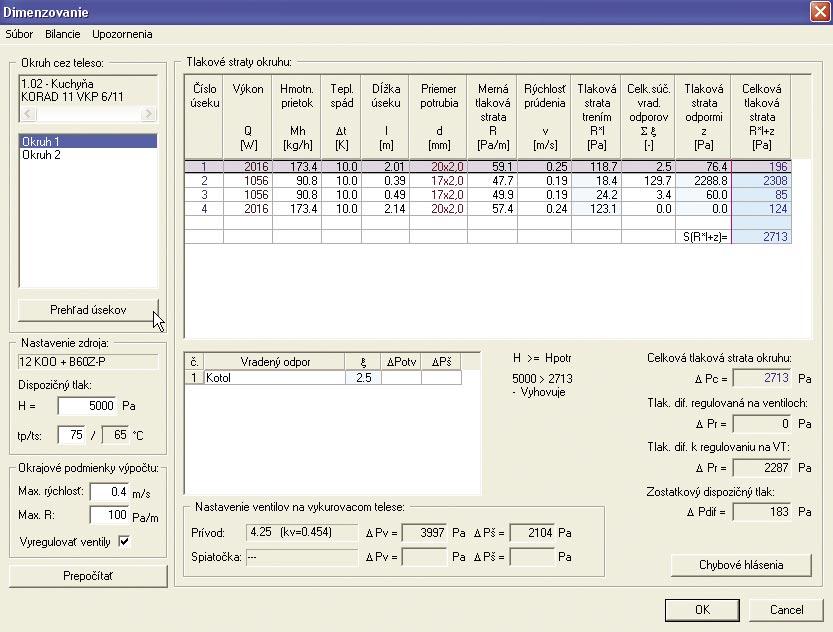The width and height of the screenshot is (833, 632).
Task: Click the Rýchlosť prúdenia column header
Action: click(x=545, y=116)
